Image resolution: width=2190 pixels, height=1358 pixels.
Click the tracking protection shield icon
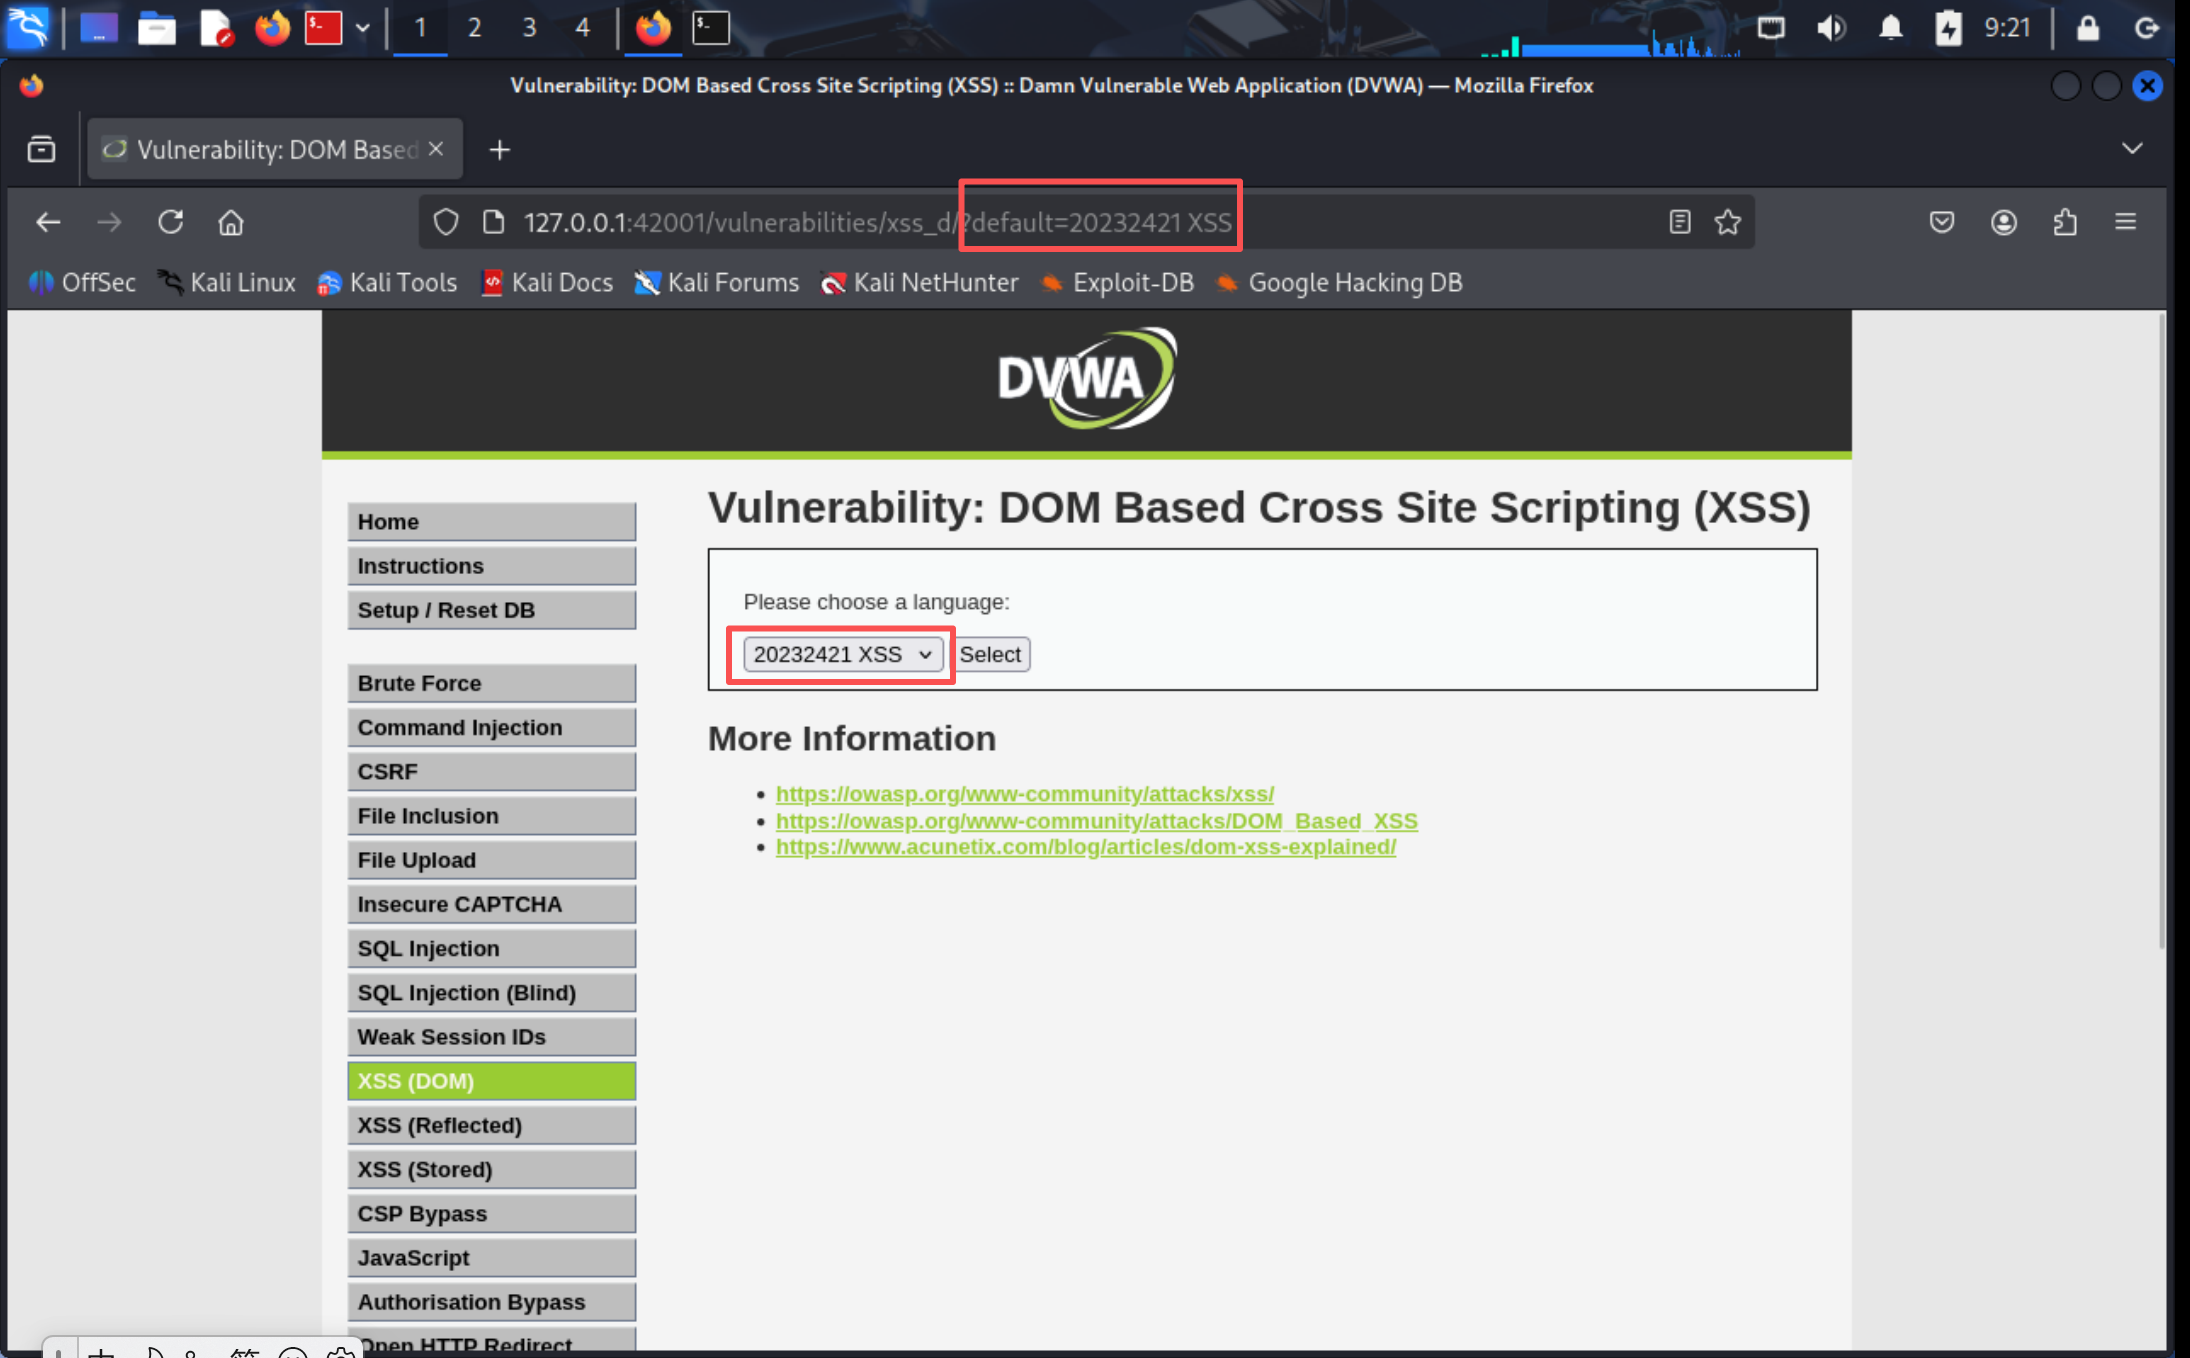[x=446, y=222]
